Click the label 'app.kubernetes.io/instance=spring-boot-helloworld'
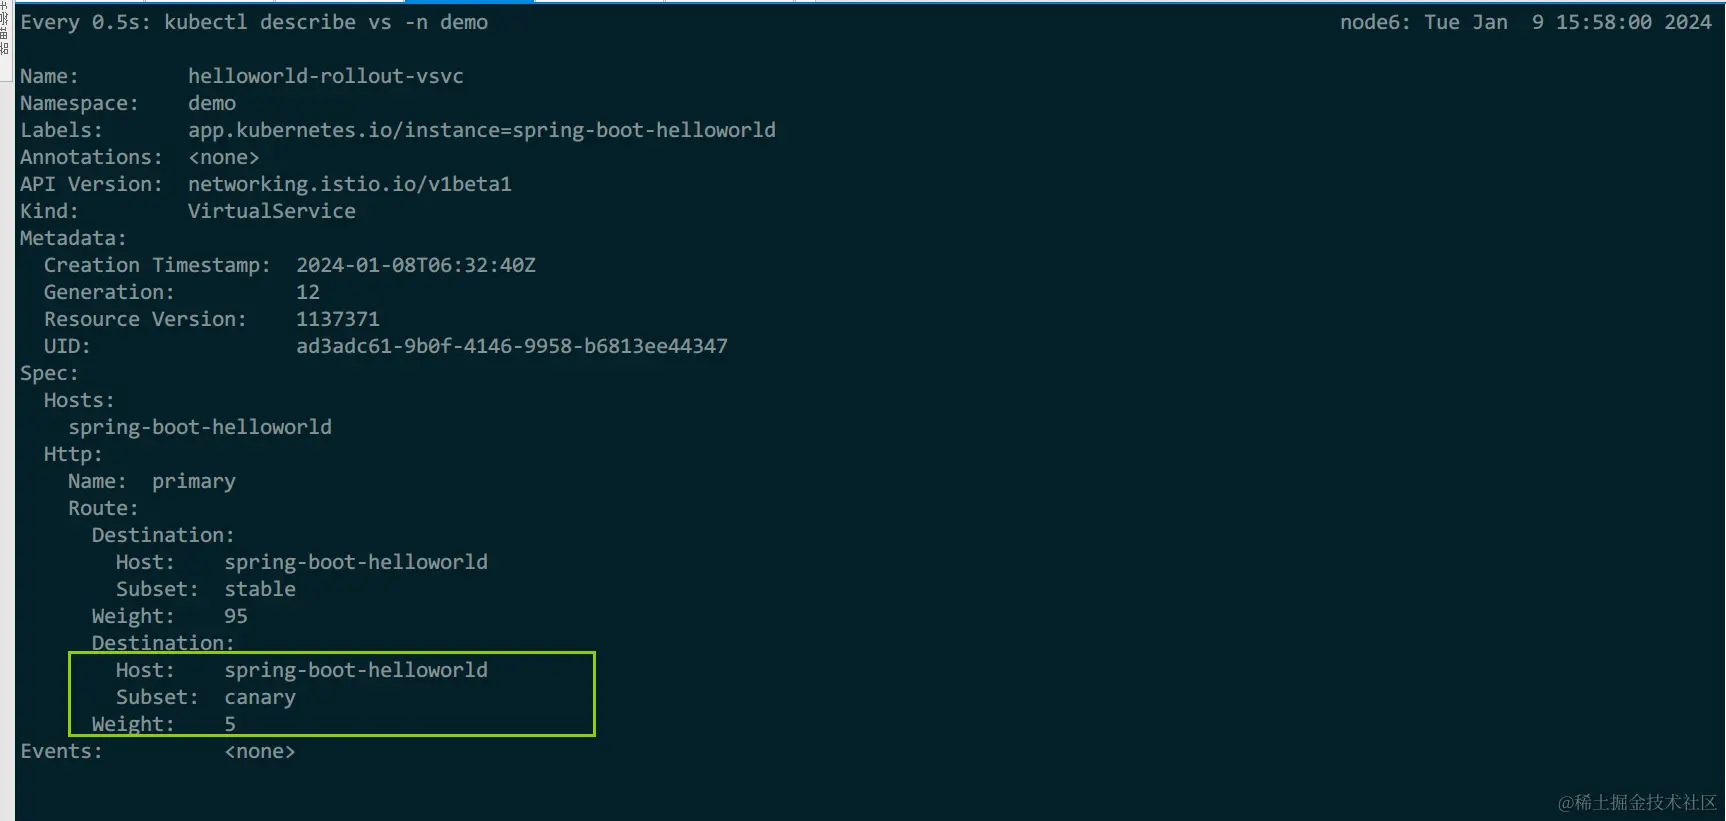1726x821 pixels. pyautogui.click(x=482, y=130)
